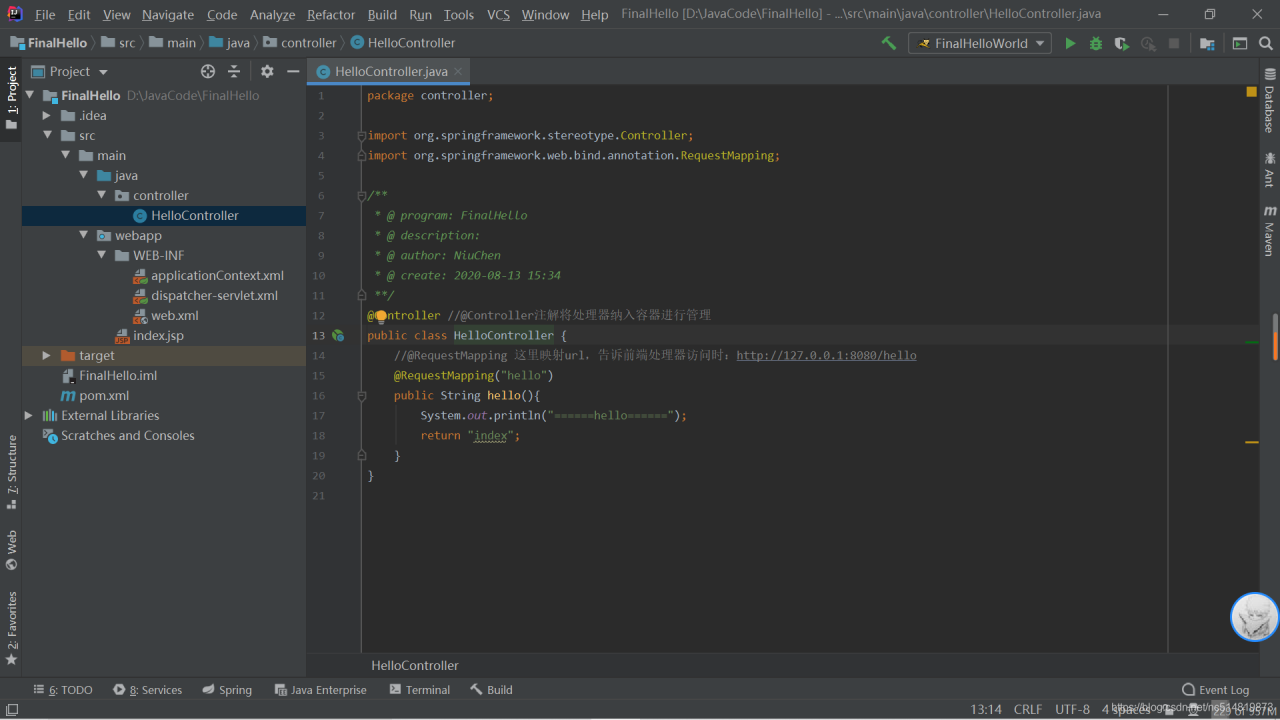Collapse the webapp folder
1280x720 pixels.
click(x=83, y=235)
